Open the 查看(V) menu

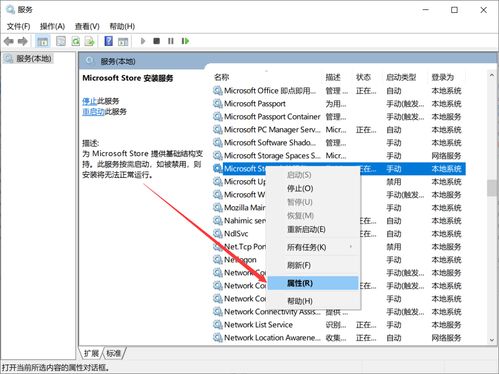coord(87,26)
